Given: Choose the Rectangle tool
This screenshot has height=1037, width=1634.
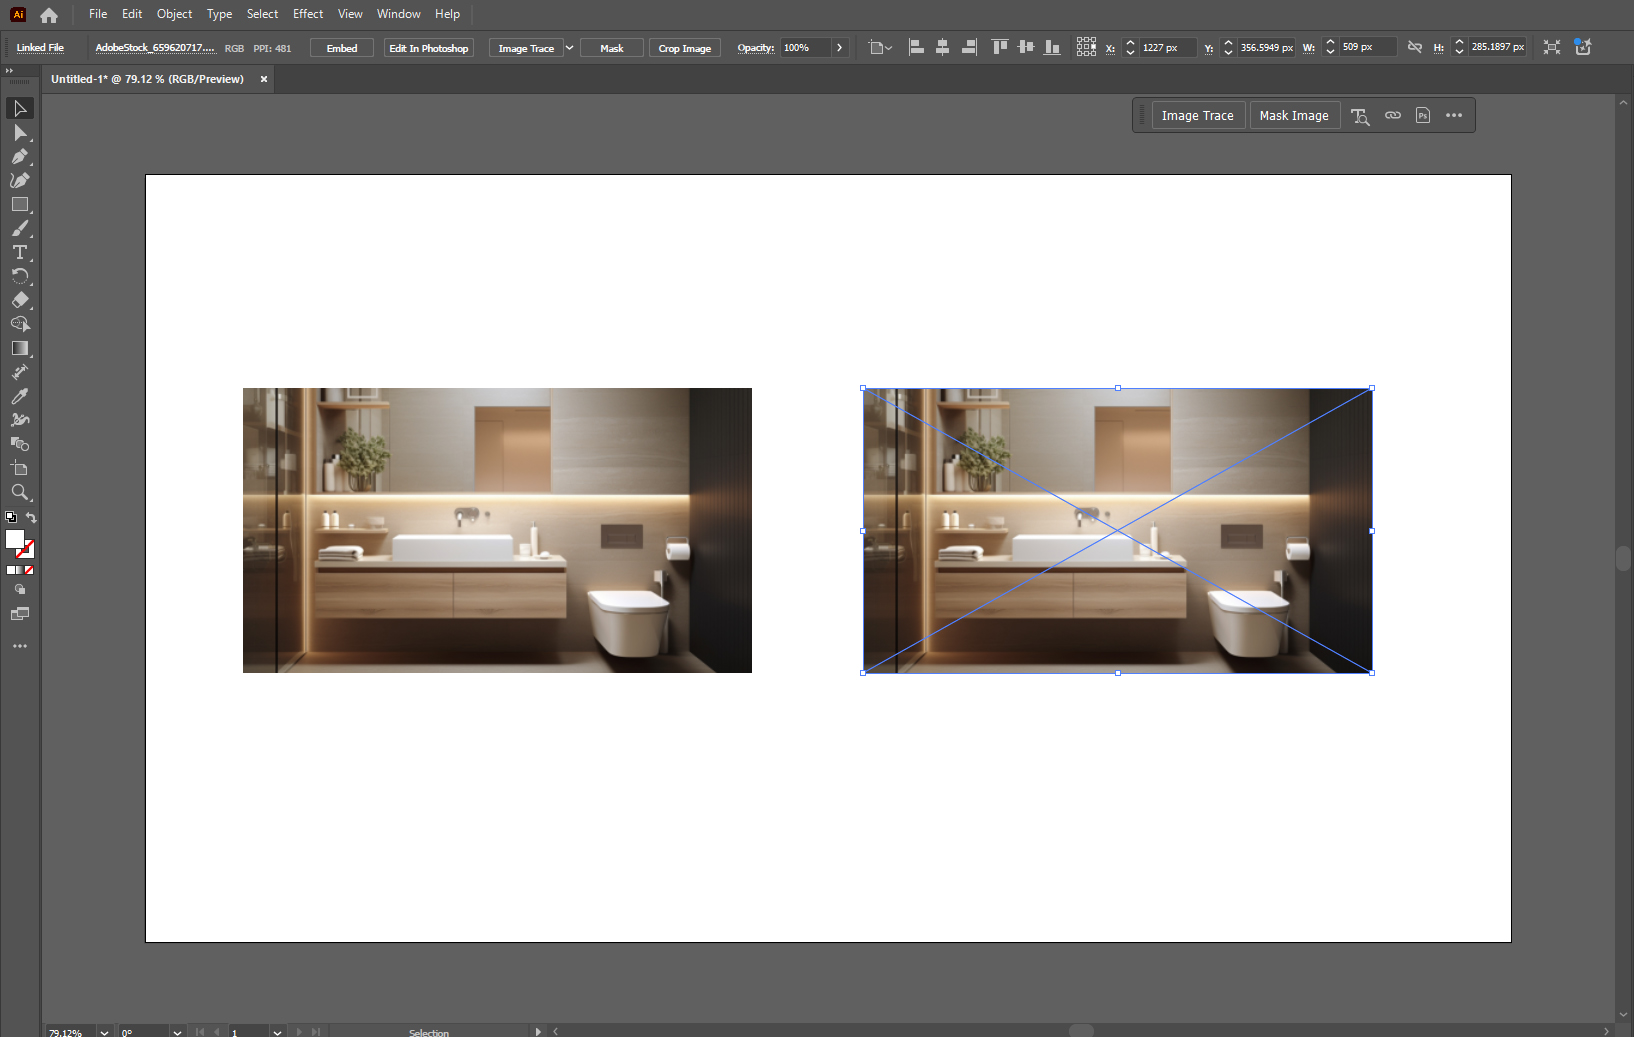Looking at the screenshot, I should [x=19, y=204].
